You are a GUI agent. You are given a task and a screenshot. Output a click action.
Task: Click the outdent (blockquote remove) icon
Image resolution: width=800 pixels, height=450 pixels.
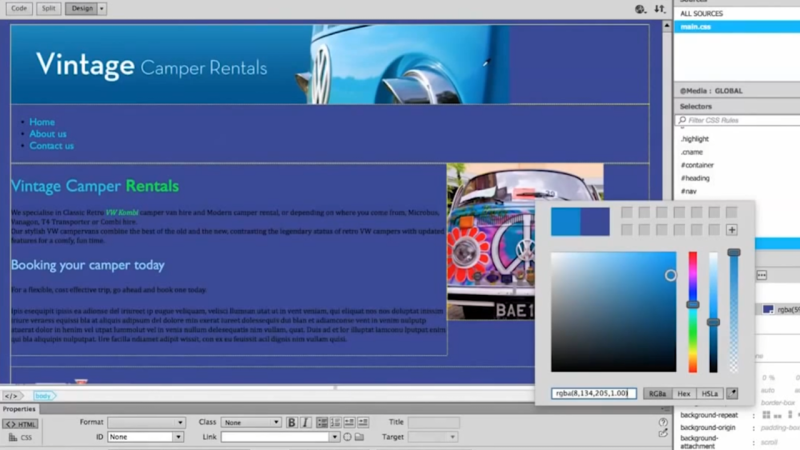[x=349, y=422]
